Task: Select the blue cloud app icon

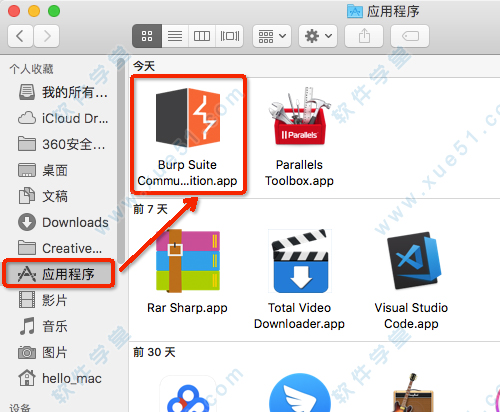Action: pyautogui.click(x=188, y=394)
